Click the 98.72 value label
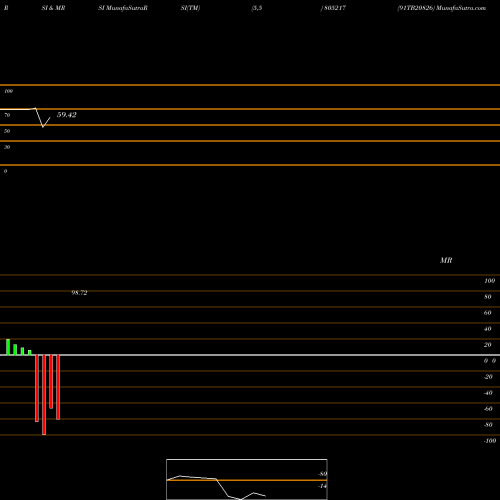Viewport: 500px width, 500px height. (79, 293)
